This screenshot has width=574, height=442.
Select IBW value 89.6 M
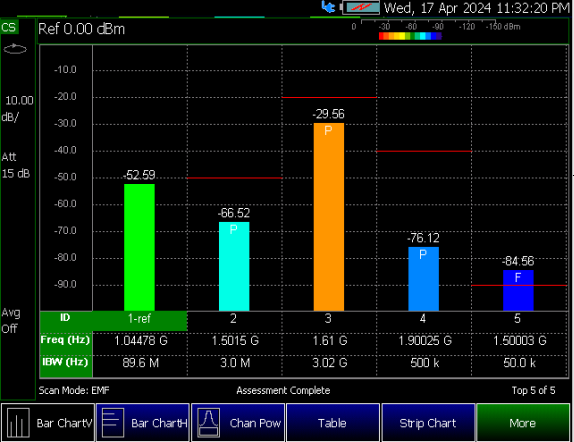coord(141,363)
